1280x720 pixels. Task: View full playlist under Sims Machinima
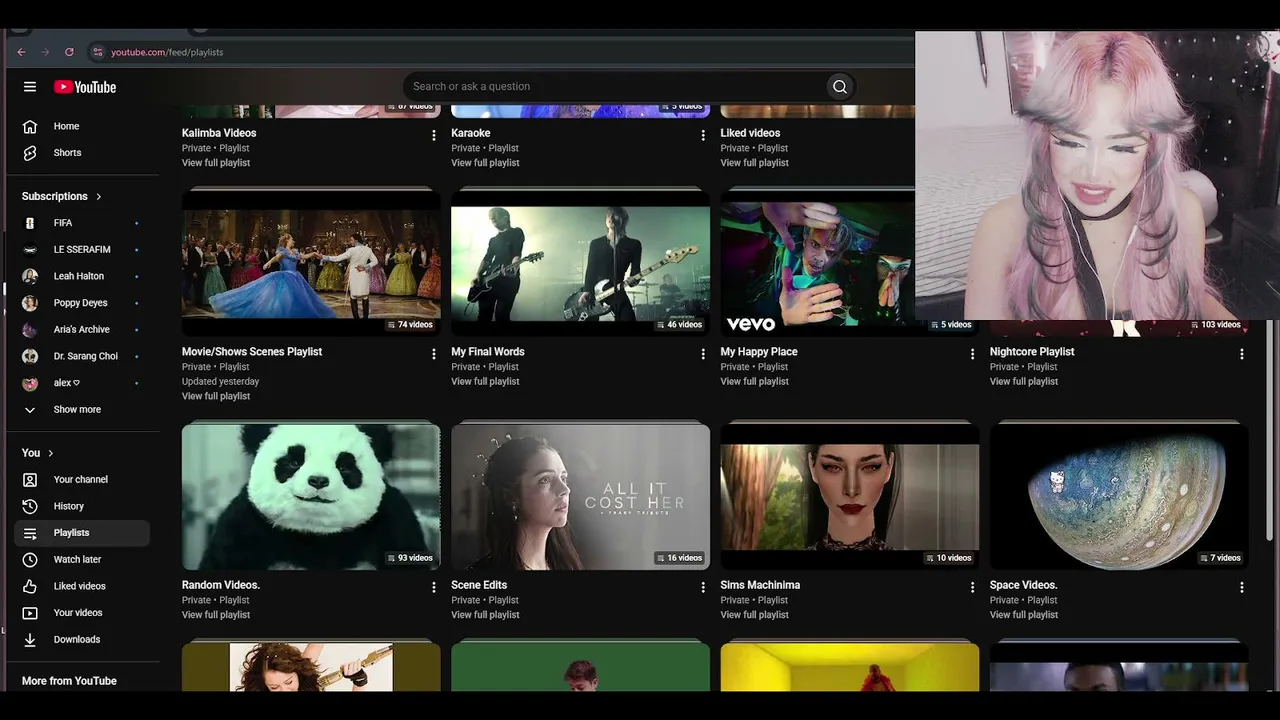(754, 615)
